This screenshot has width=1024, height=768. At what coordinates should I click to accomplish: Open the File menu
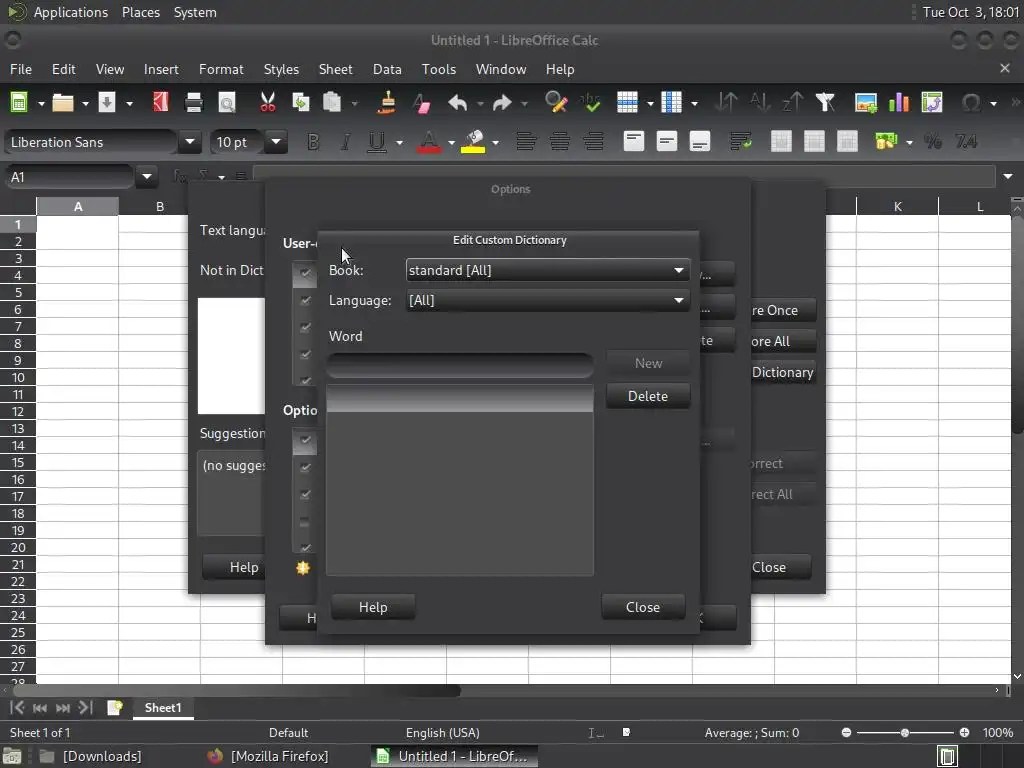pos(21,69)
